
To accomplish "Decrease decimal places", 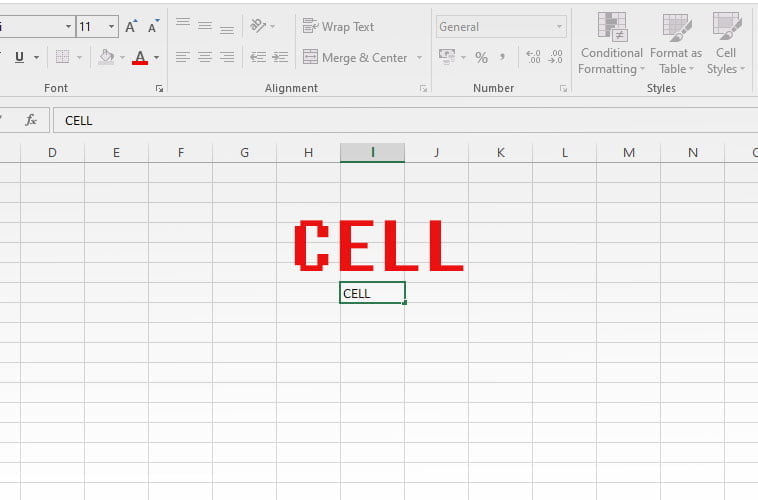I will click(x=555, y=57).
